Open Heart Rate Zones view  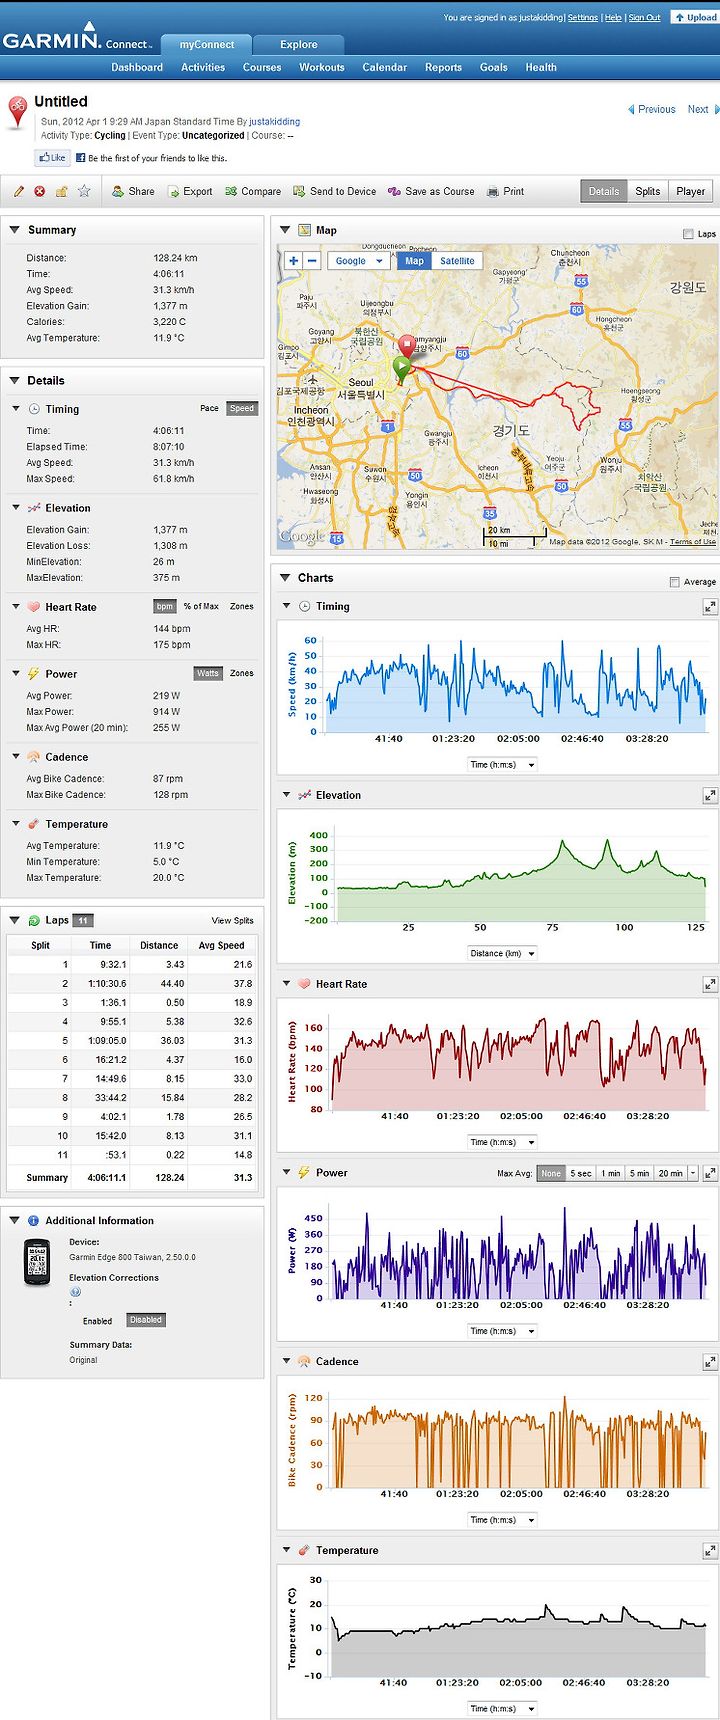click(242, 606)
